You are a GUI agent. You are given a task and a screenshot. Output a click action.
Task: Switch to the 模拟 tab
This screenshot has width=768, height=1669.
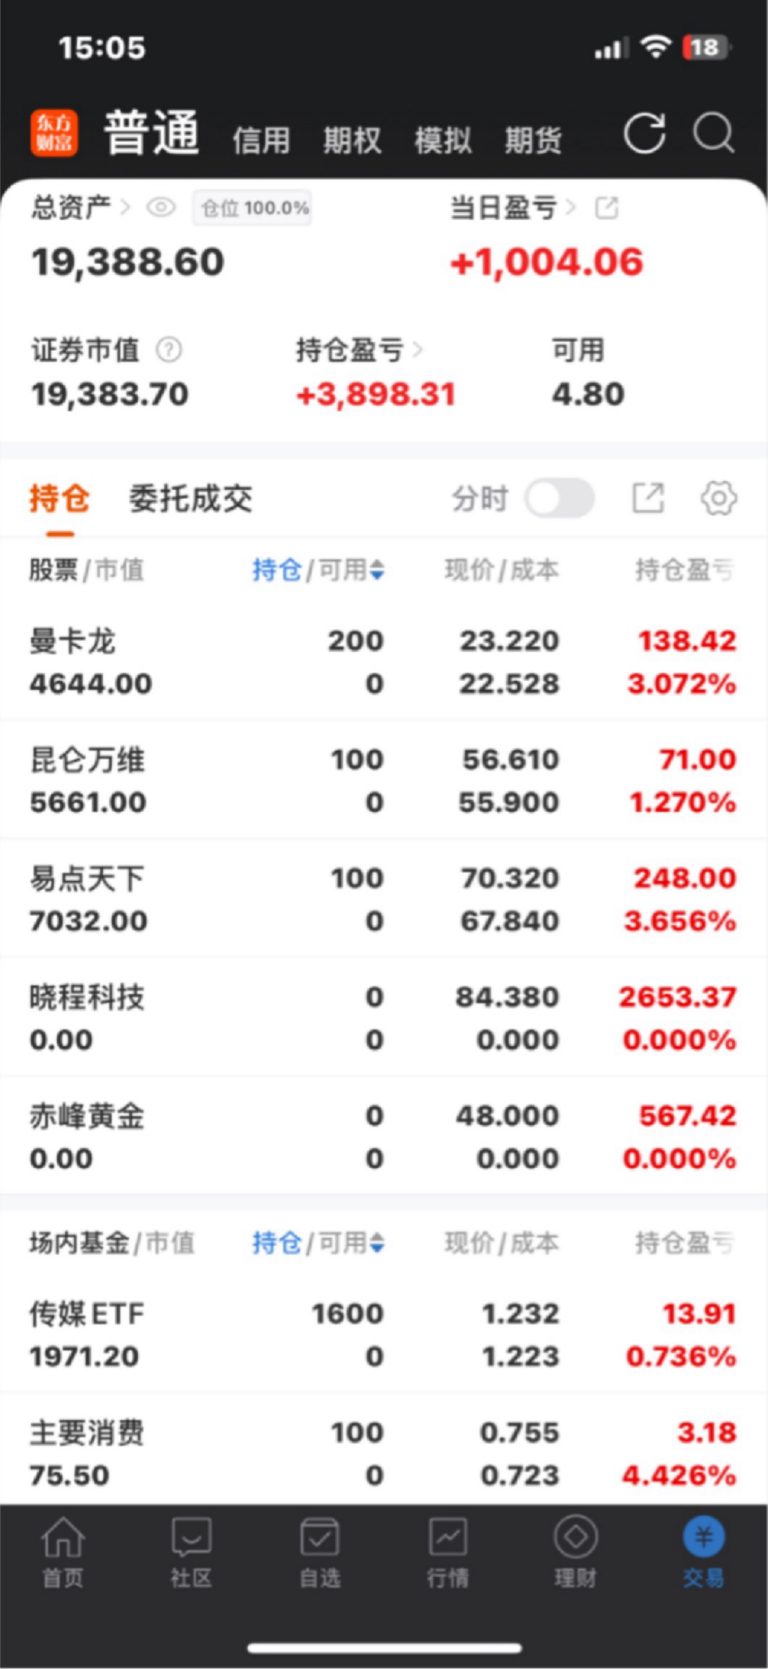[443, 140]
